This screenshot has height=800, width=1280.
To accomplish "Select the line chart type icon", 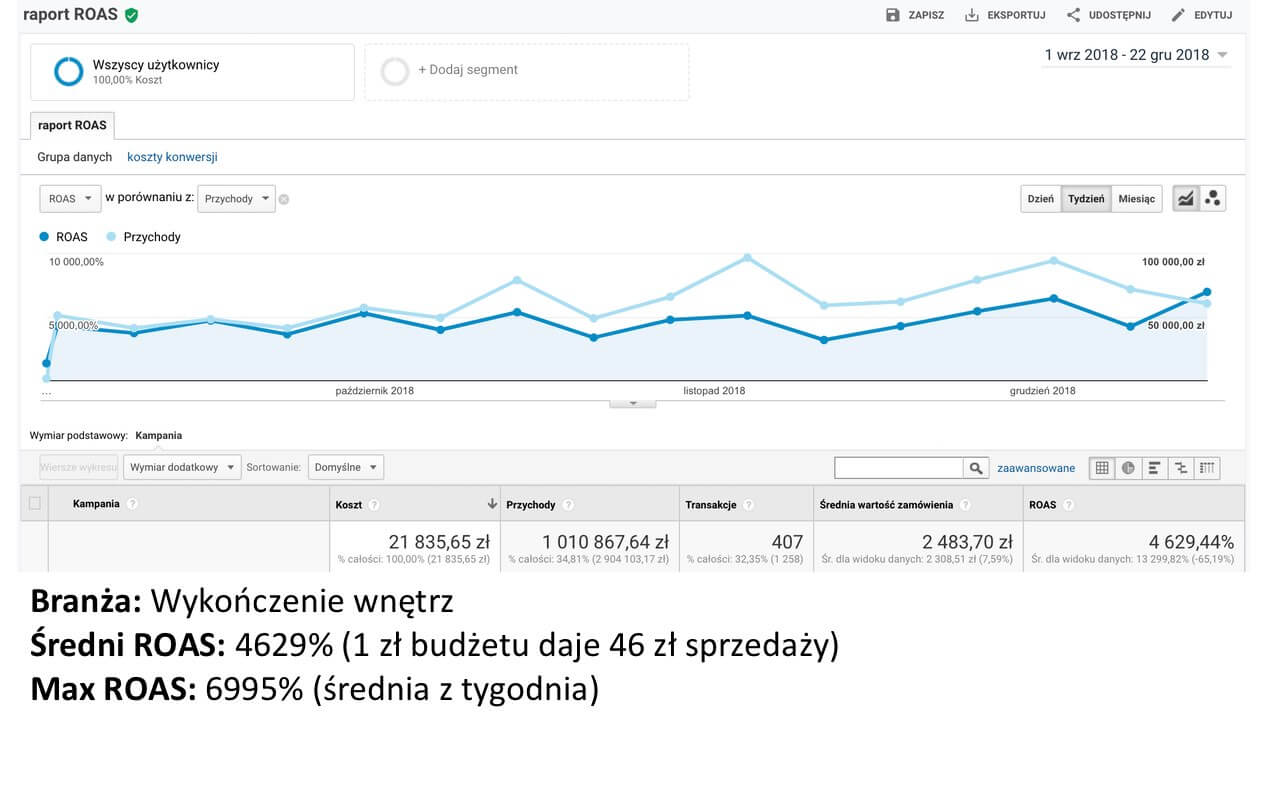I will pos(1186,198).
